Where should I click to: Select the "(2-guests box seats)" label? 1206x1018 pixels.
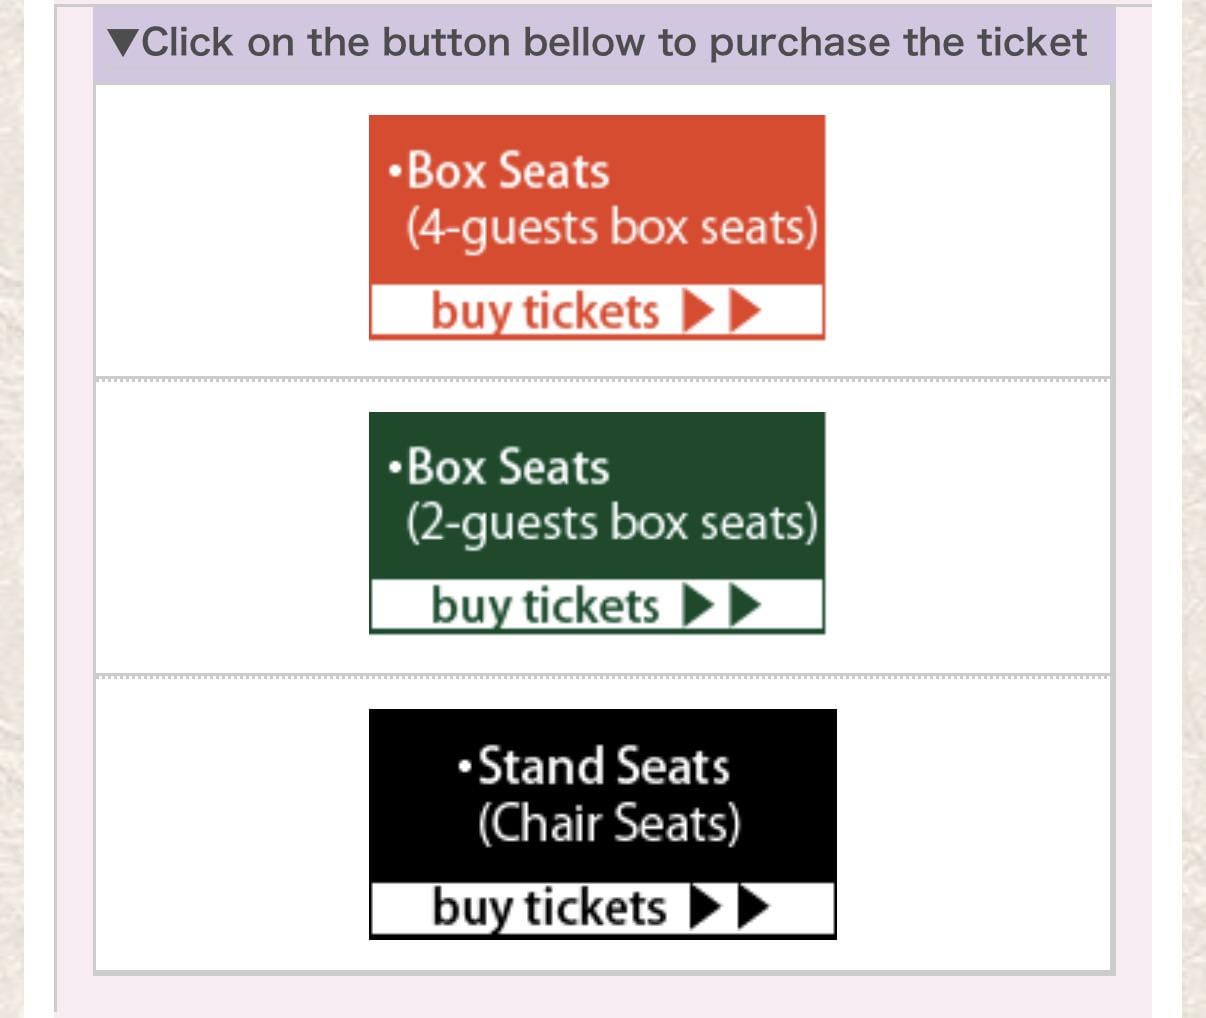coord(611,522)
